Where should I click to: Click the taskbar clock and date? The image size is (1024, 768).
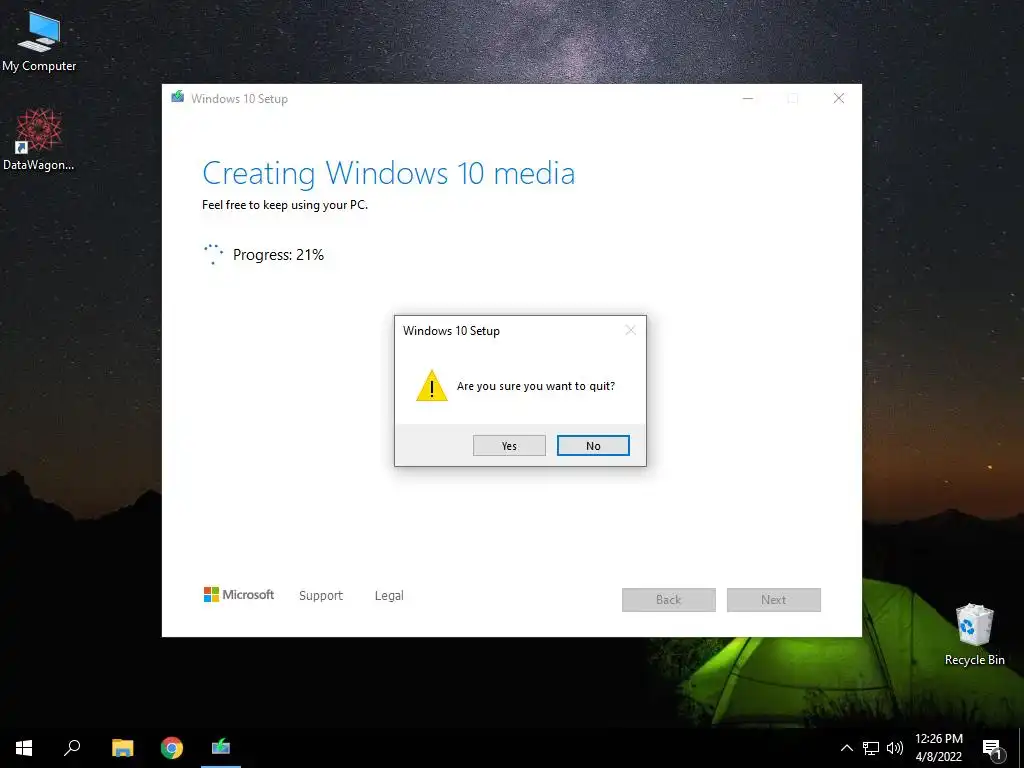click(x=939, y=748)
